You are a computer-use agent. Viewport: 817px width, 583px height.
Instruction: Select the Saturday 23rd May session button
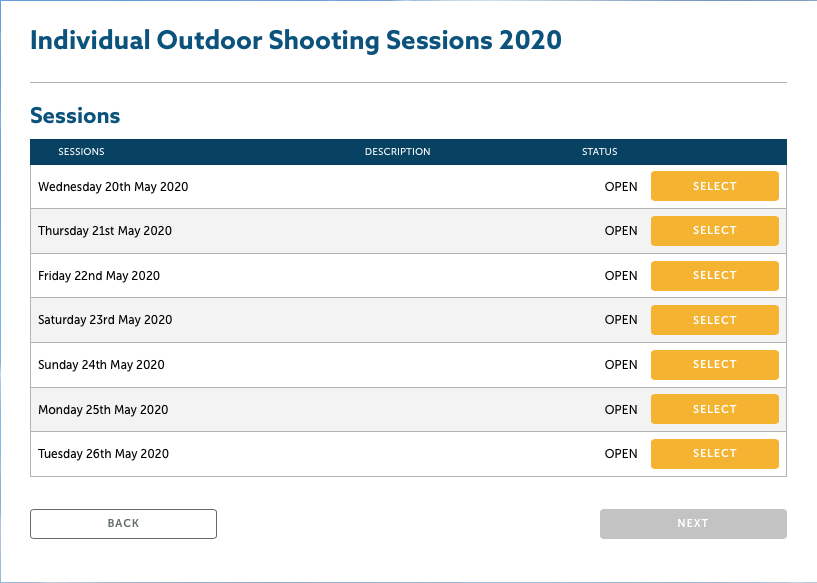coord(714,320)
